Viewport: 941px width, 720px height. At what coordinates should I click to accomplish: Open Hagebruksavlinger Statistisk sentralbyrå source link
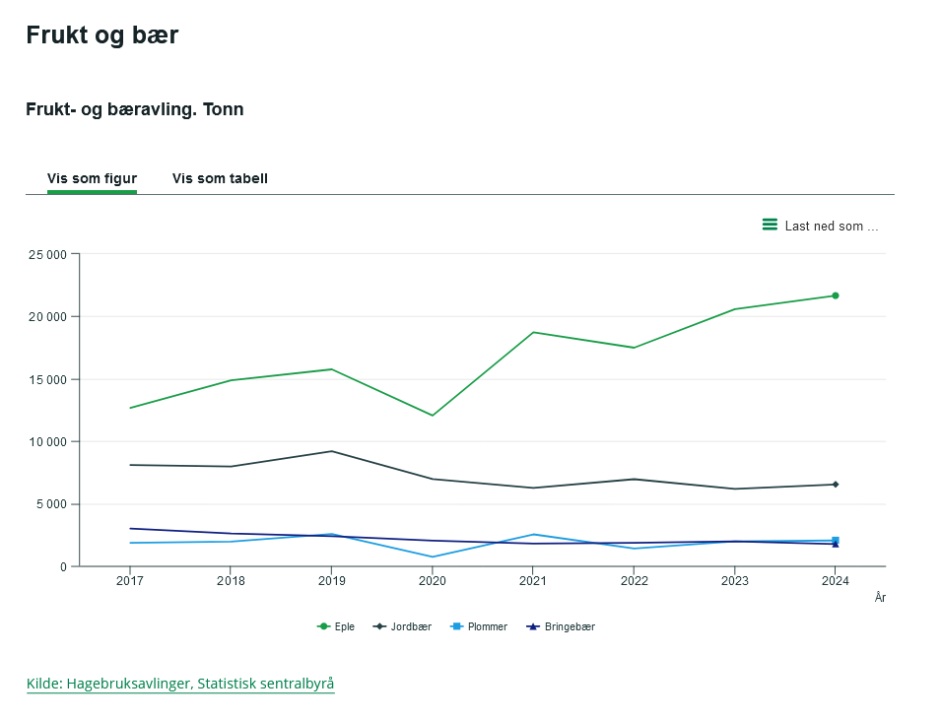coord(180,684)
